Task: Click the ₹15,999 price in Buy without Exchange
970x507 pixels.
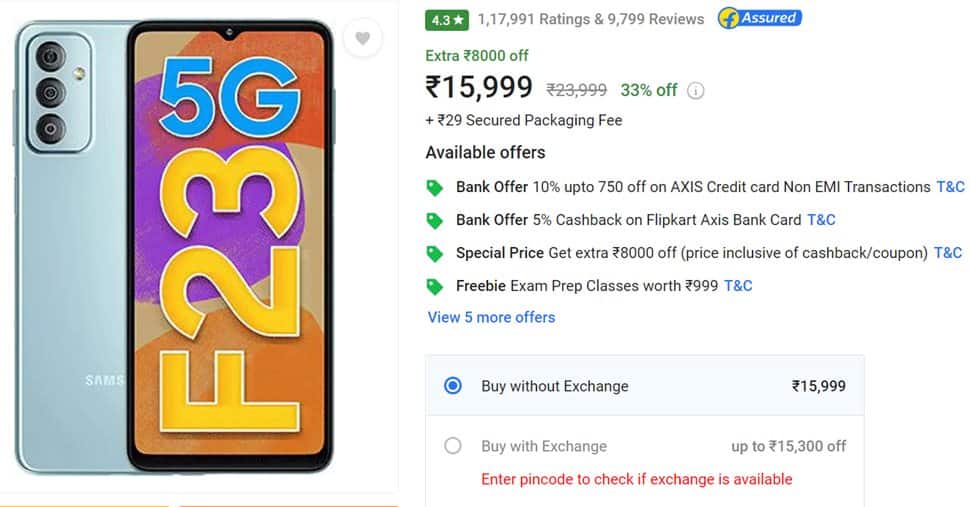Action: (x=818, y=386)
